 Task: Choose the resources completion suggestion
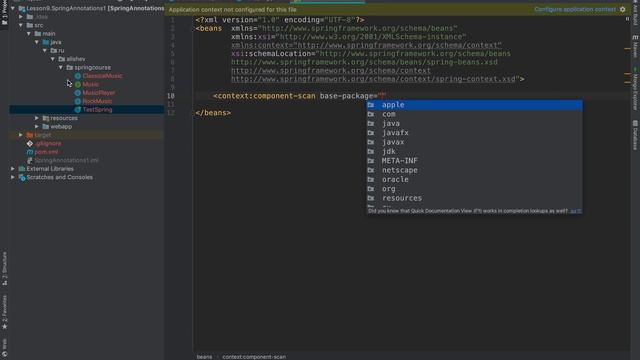tap(474, 198)
